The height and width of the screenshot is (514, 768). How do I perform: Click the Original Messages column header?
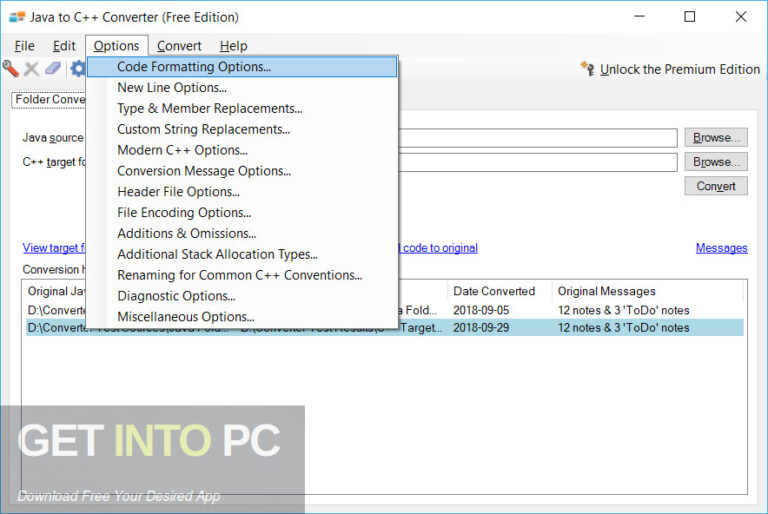(x=648, y=291)
